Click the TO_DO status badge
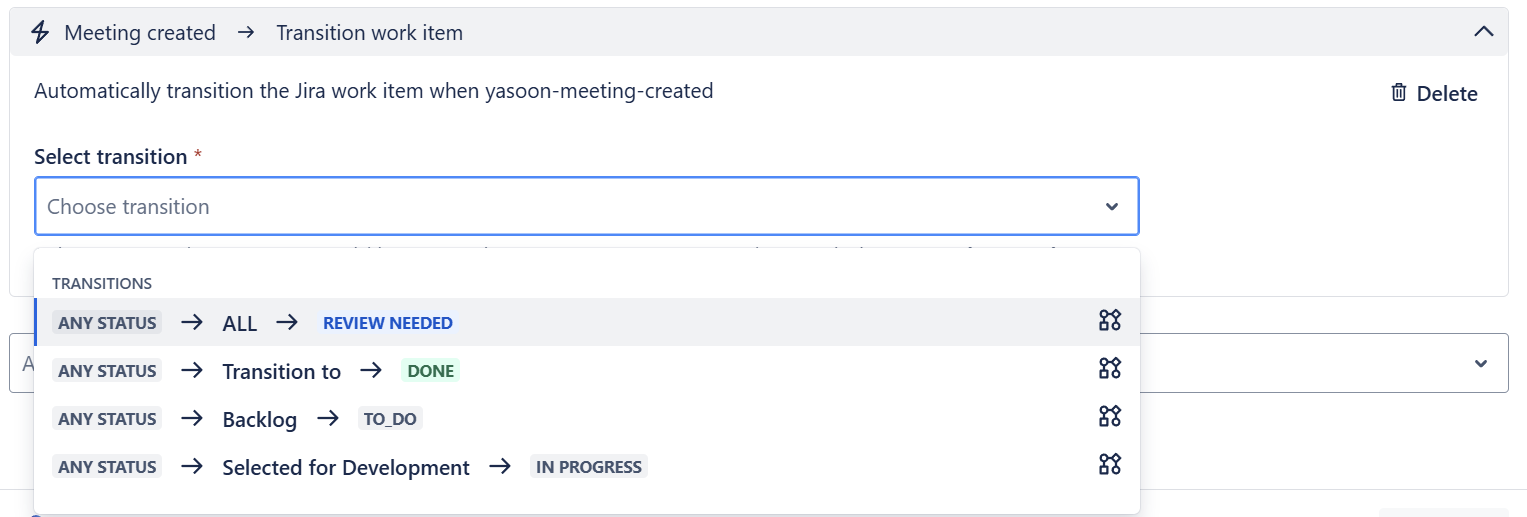Image resolution: width=1527 pixels, height=517 pixels. (390, 419)
